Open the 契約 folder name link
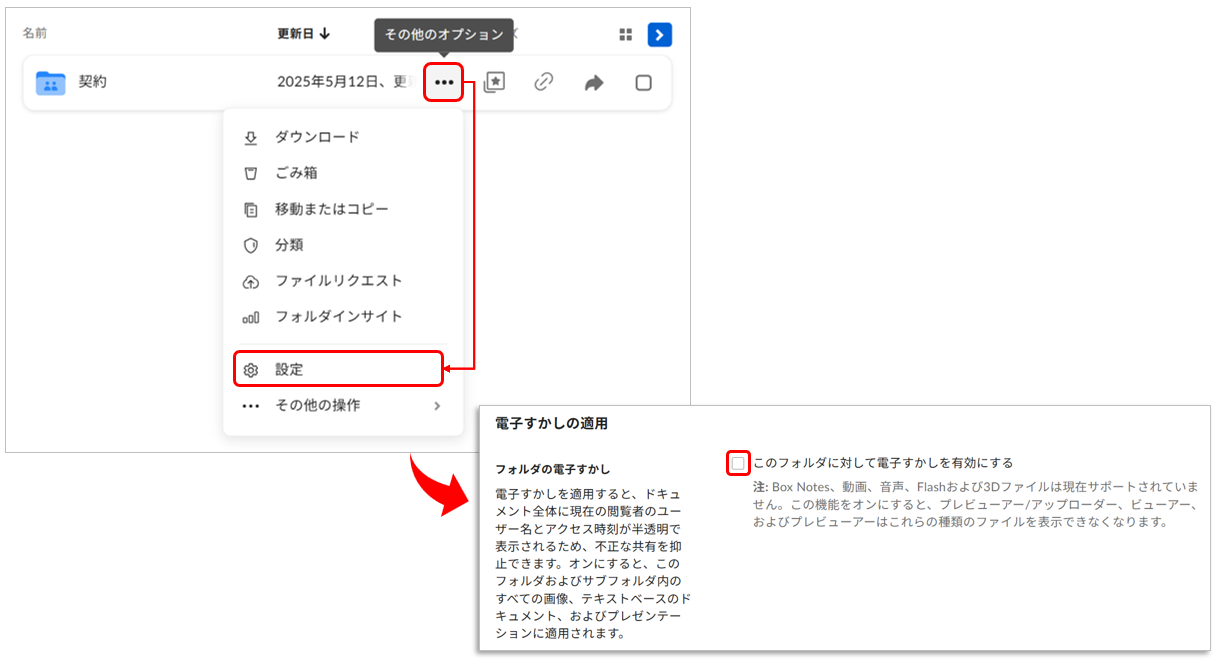This screenshot has width=1215, height=661. [x=93, y=82]
